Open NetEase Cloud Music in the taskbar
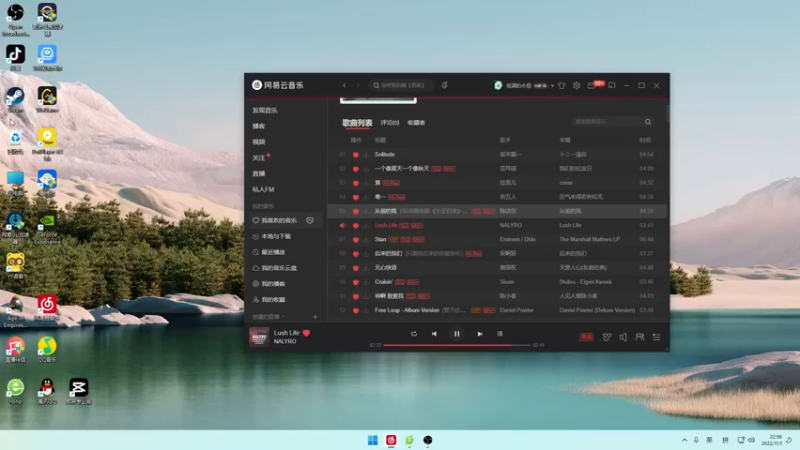 click(x=391, y=440)
